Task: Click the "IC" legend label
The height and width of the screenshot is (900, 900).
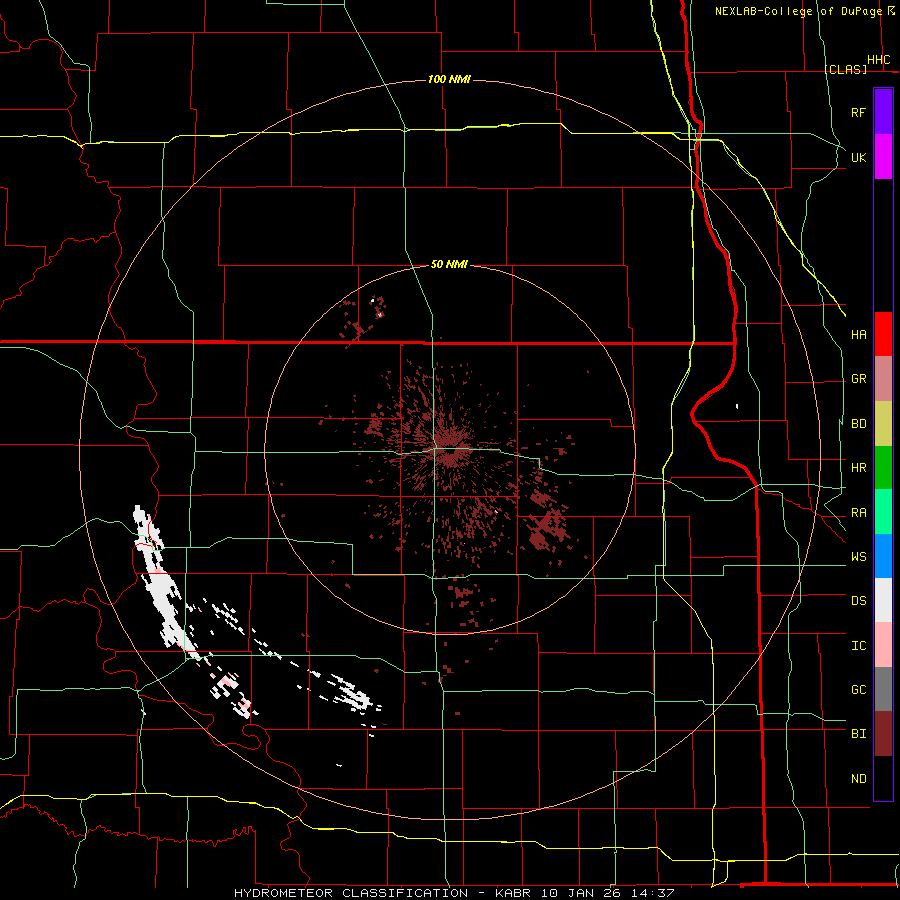Action: click(x=858, y=645)
